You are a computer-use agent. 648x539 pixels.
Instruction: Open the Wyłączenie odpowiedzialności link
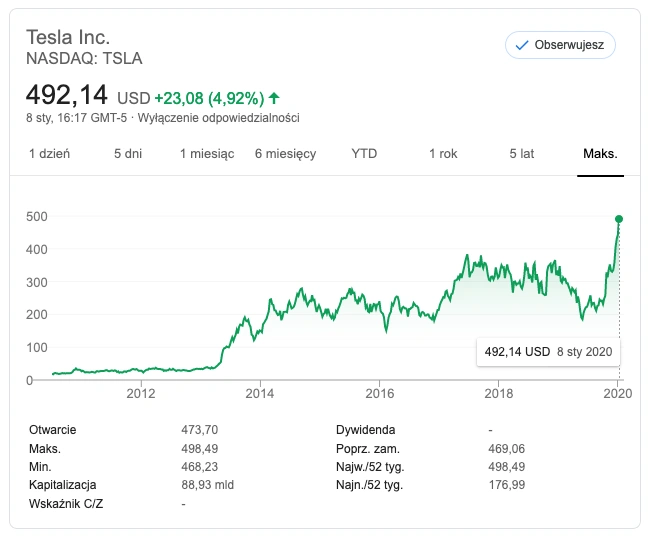218,118
